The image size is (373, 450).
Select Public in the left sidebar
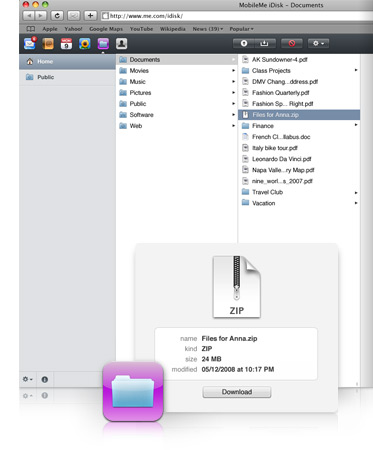coord(67,77)
